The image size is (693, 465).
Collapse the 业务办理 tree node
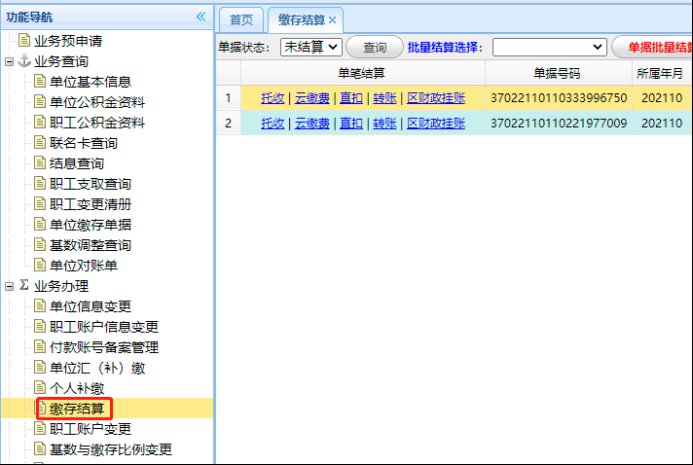coord(9,286)
